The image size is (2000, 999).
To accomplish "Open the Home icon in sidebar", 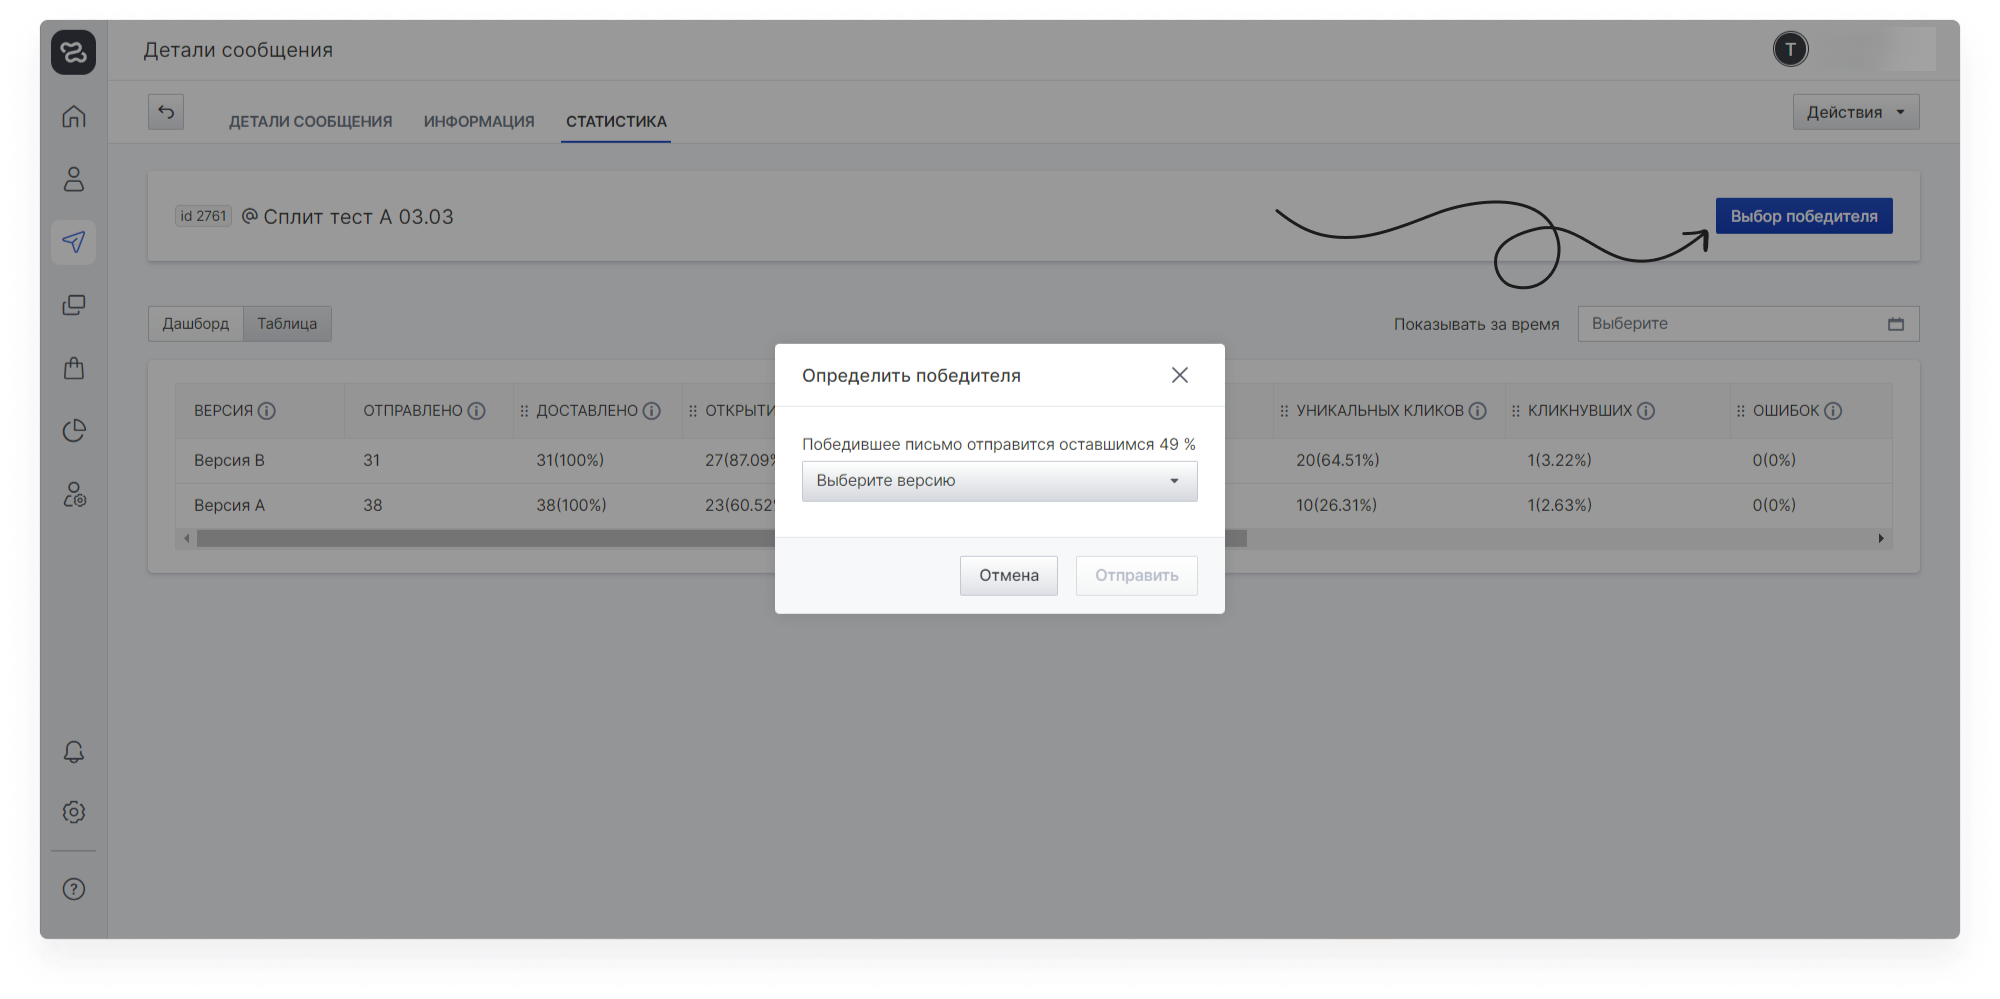I will point(74,116).
